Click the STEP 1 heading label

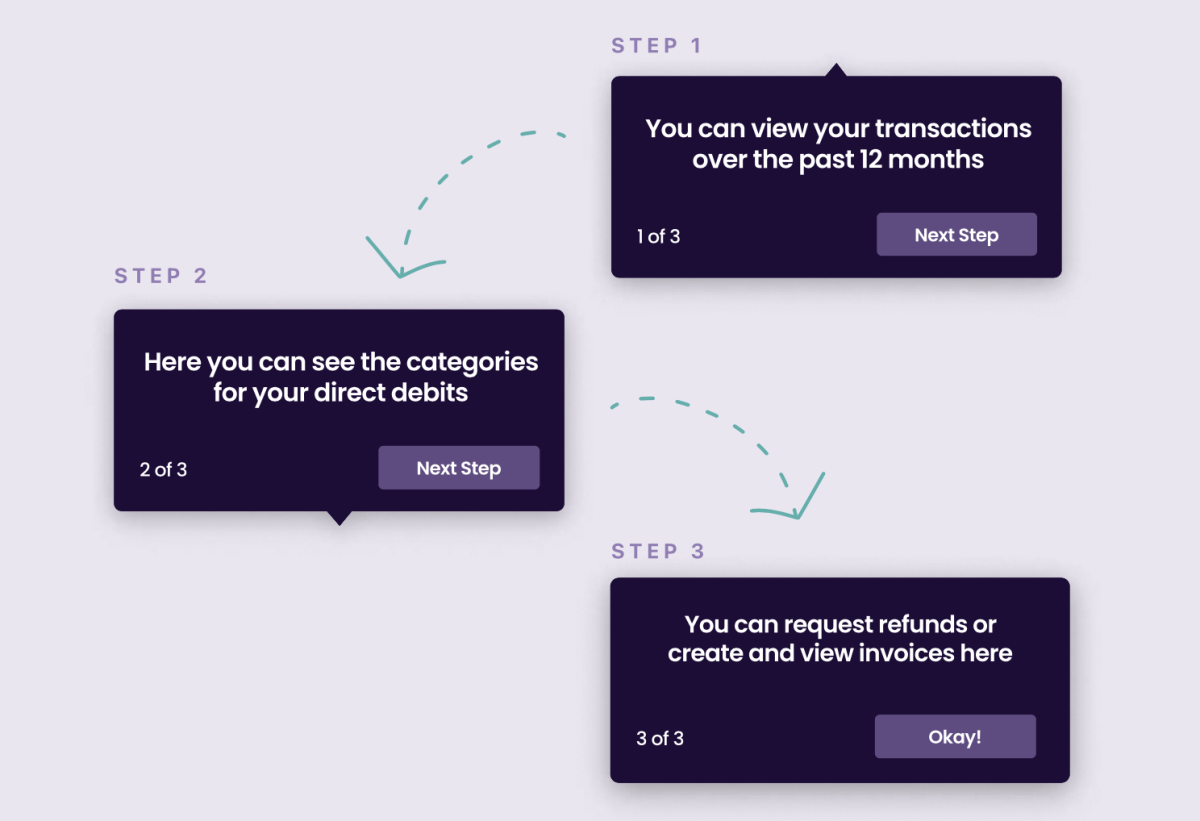point(657,46)
